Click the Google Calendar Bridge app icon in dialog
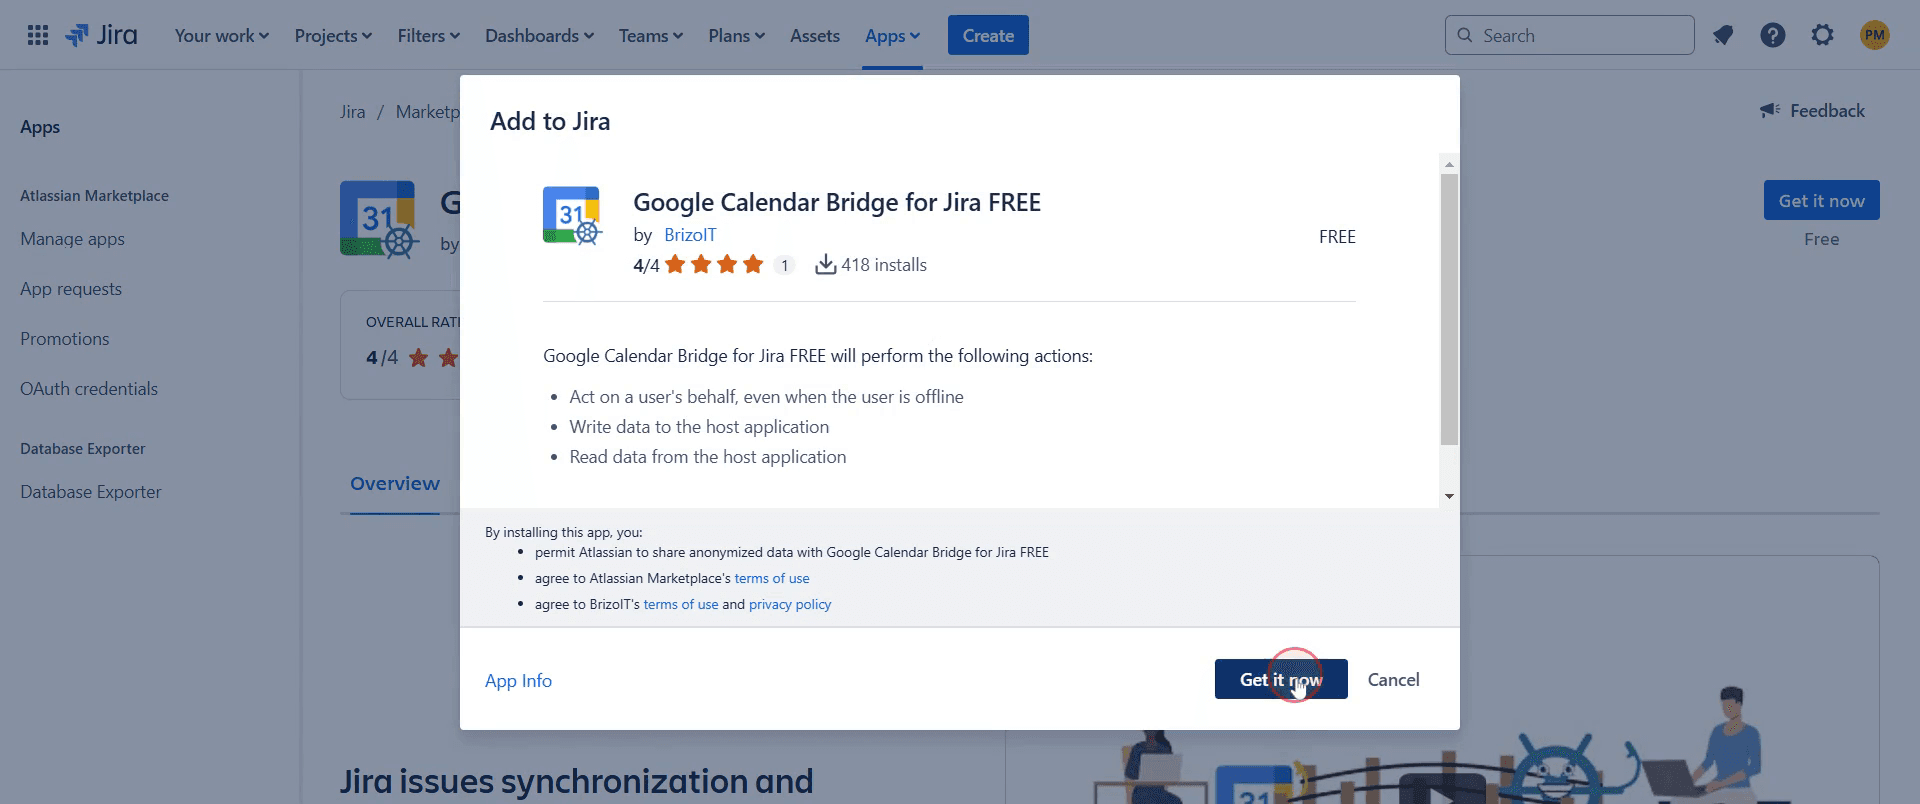The width and height of the screenshot is (1920, 804). pos(572,215)
